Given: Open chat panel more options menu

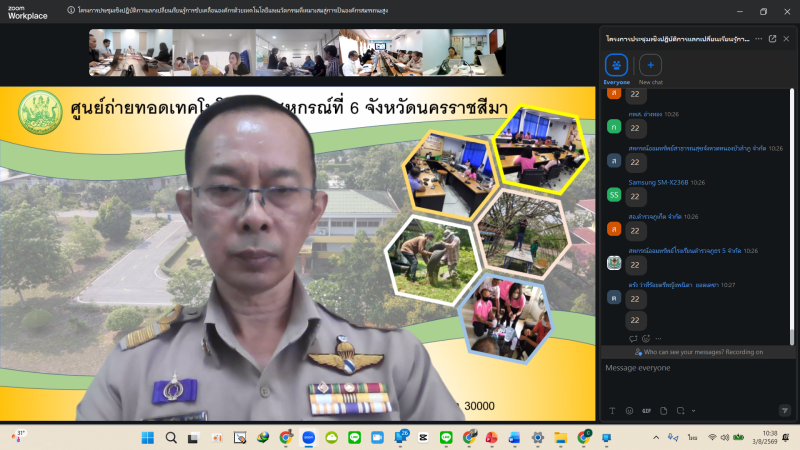Looking at the screenshot, I should (759, 39).
